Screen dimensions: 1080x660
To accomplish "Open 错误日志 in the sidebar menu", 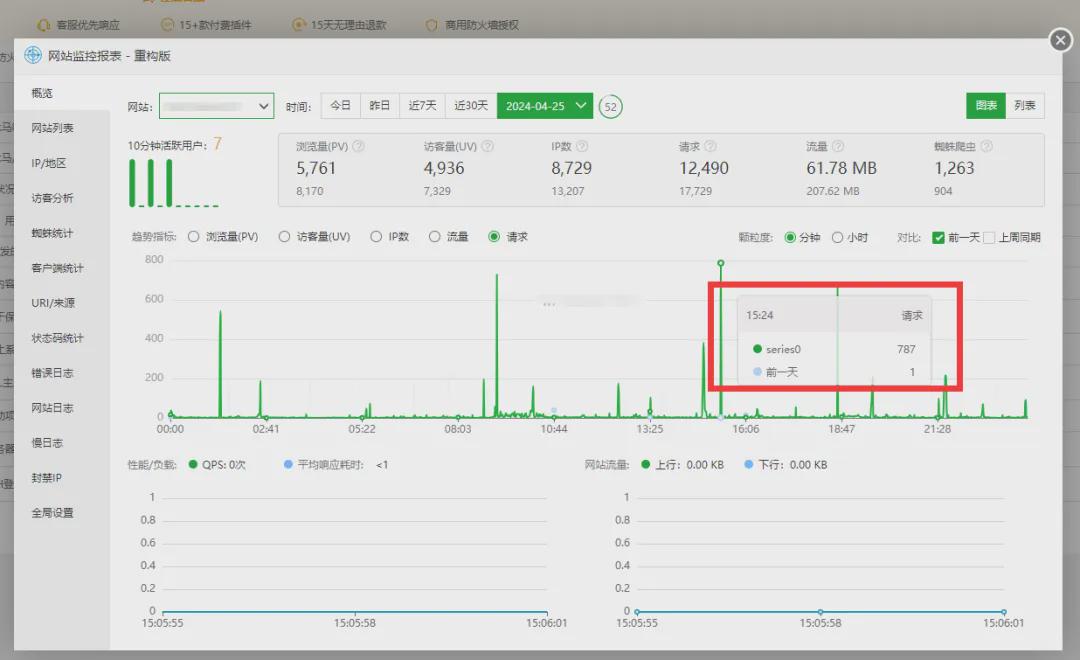I will pyautogui.click(x=52, y=373).
